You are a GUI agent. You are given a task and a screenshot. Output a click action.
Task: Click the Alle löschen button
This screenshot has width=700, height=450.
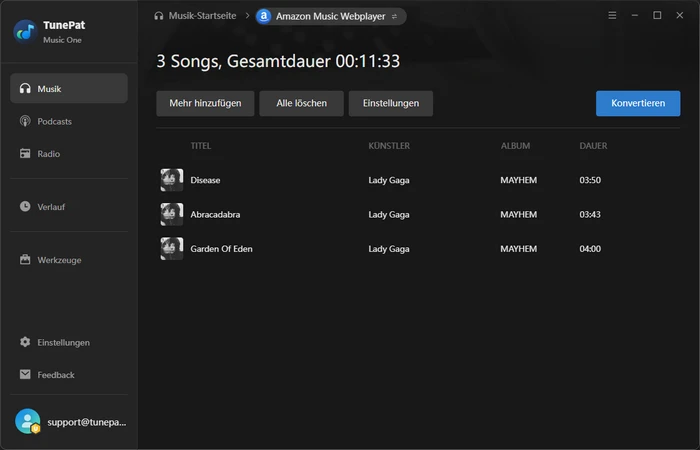click(301, 103)
